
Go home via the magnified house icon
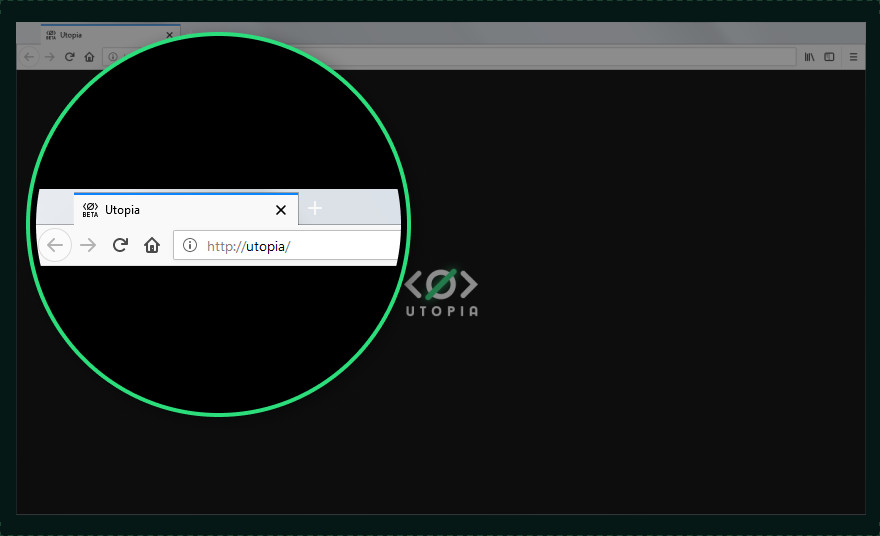(x=152, y=245)
